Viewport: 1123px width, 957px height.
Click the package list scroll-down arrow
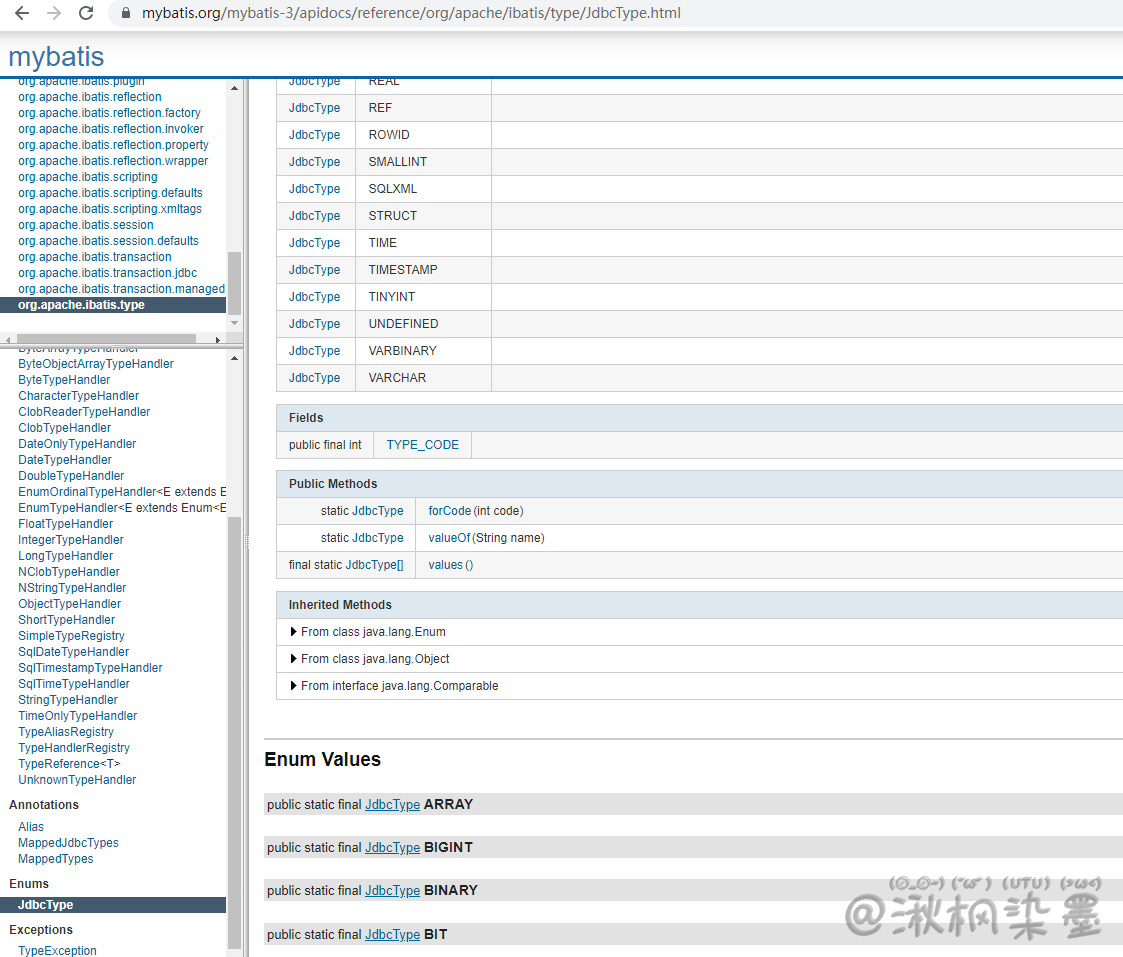click(235, 323)
